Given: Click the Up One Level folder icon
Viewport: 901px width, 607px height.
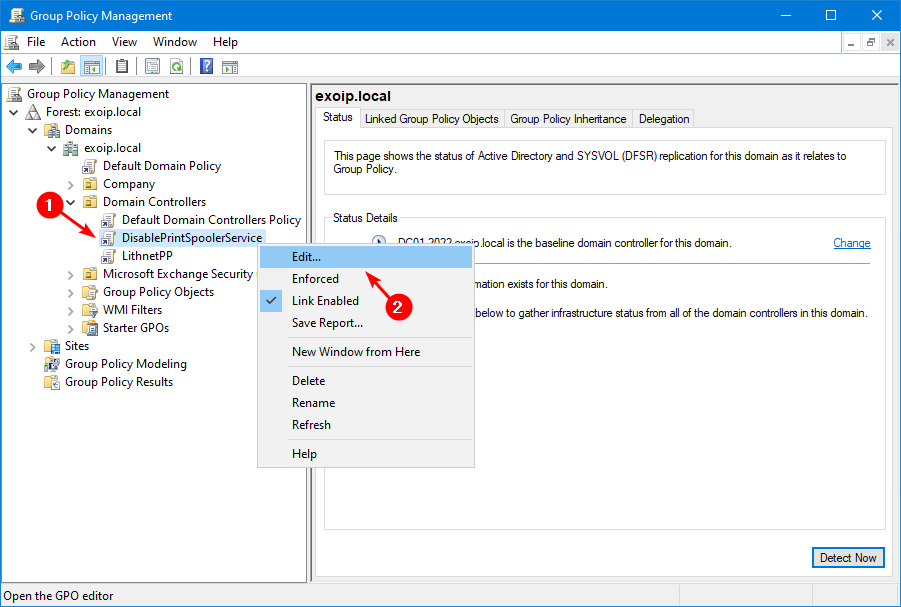Looking at the screenshot, I should pos(68,67).
